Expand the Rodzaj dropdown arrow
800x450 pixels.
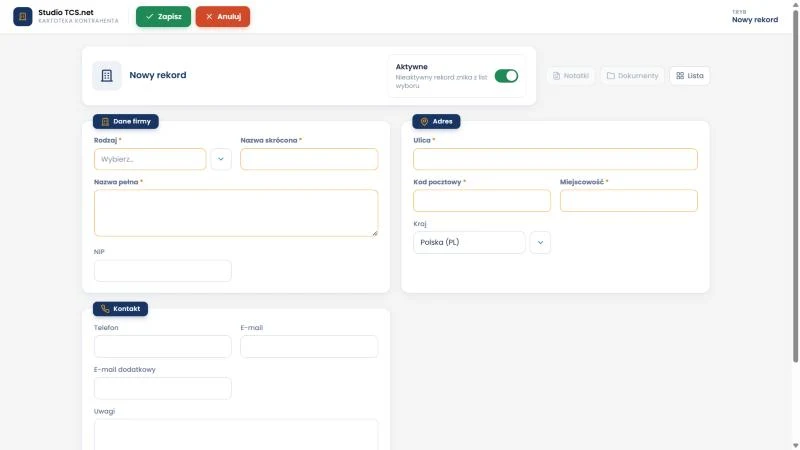221,159
